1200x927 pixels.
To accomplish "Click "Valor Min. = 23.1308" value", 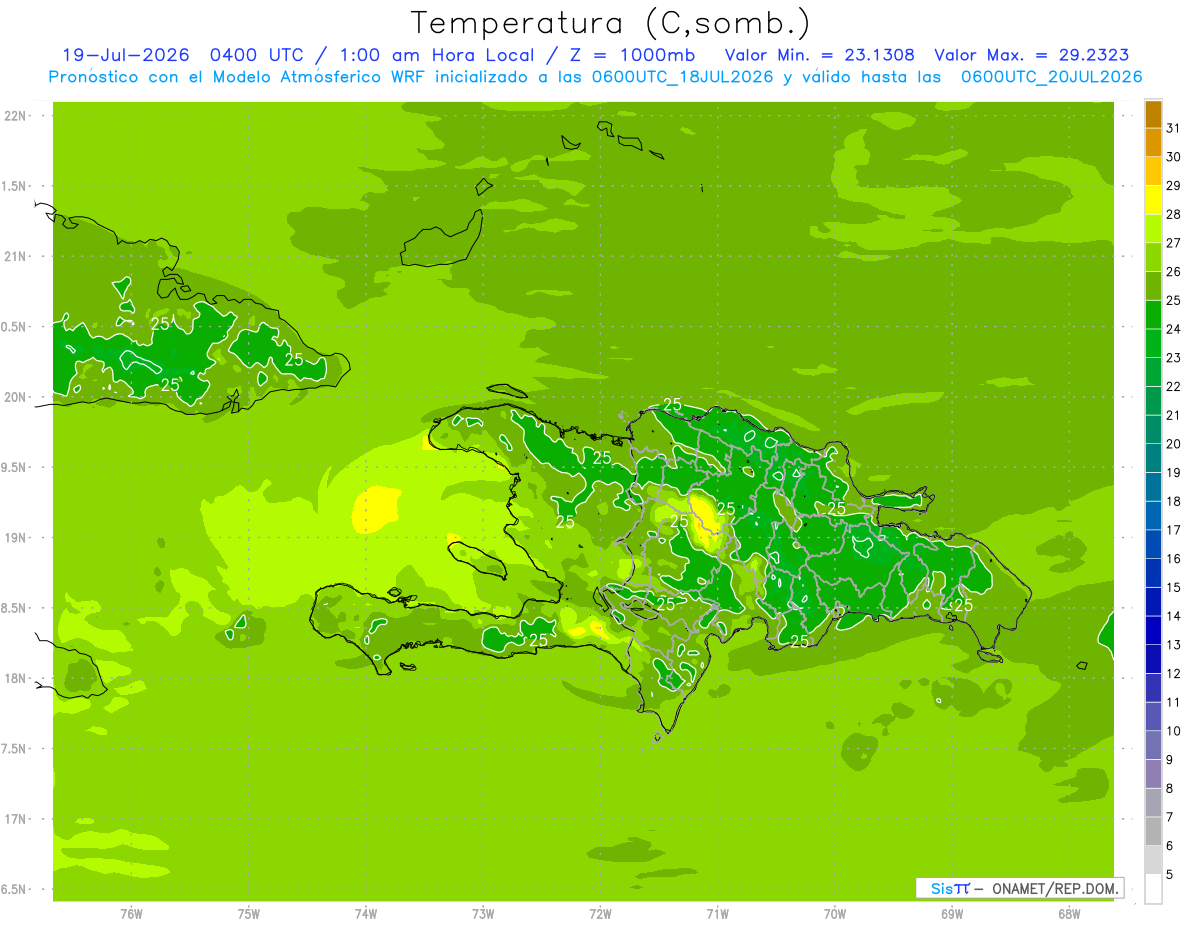I will 819,55.
